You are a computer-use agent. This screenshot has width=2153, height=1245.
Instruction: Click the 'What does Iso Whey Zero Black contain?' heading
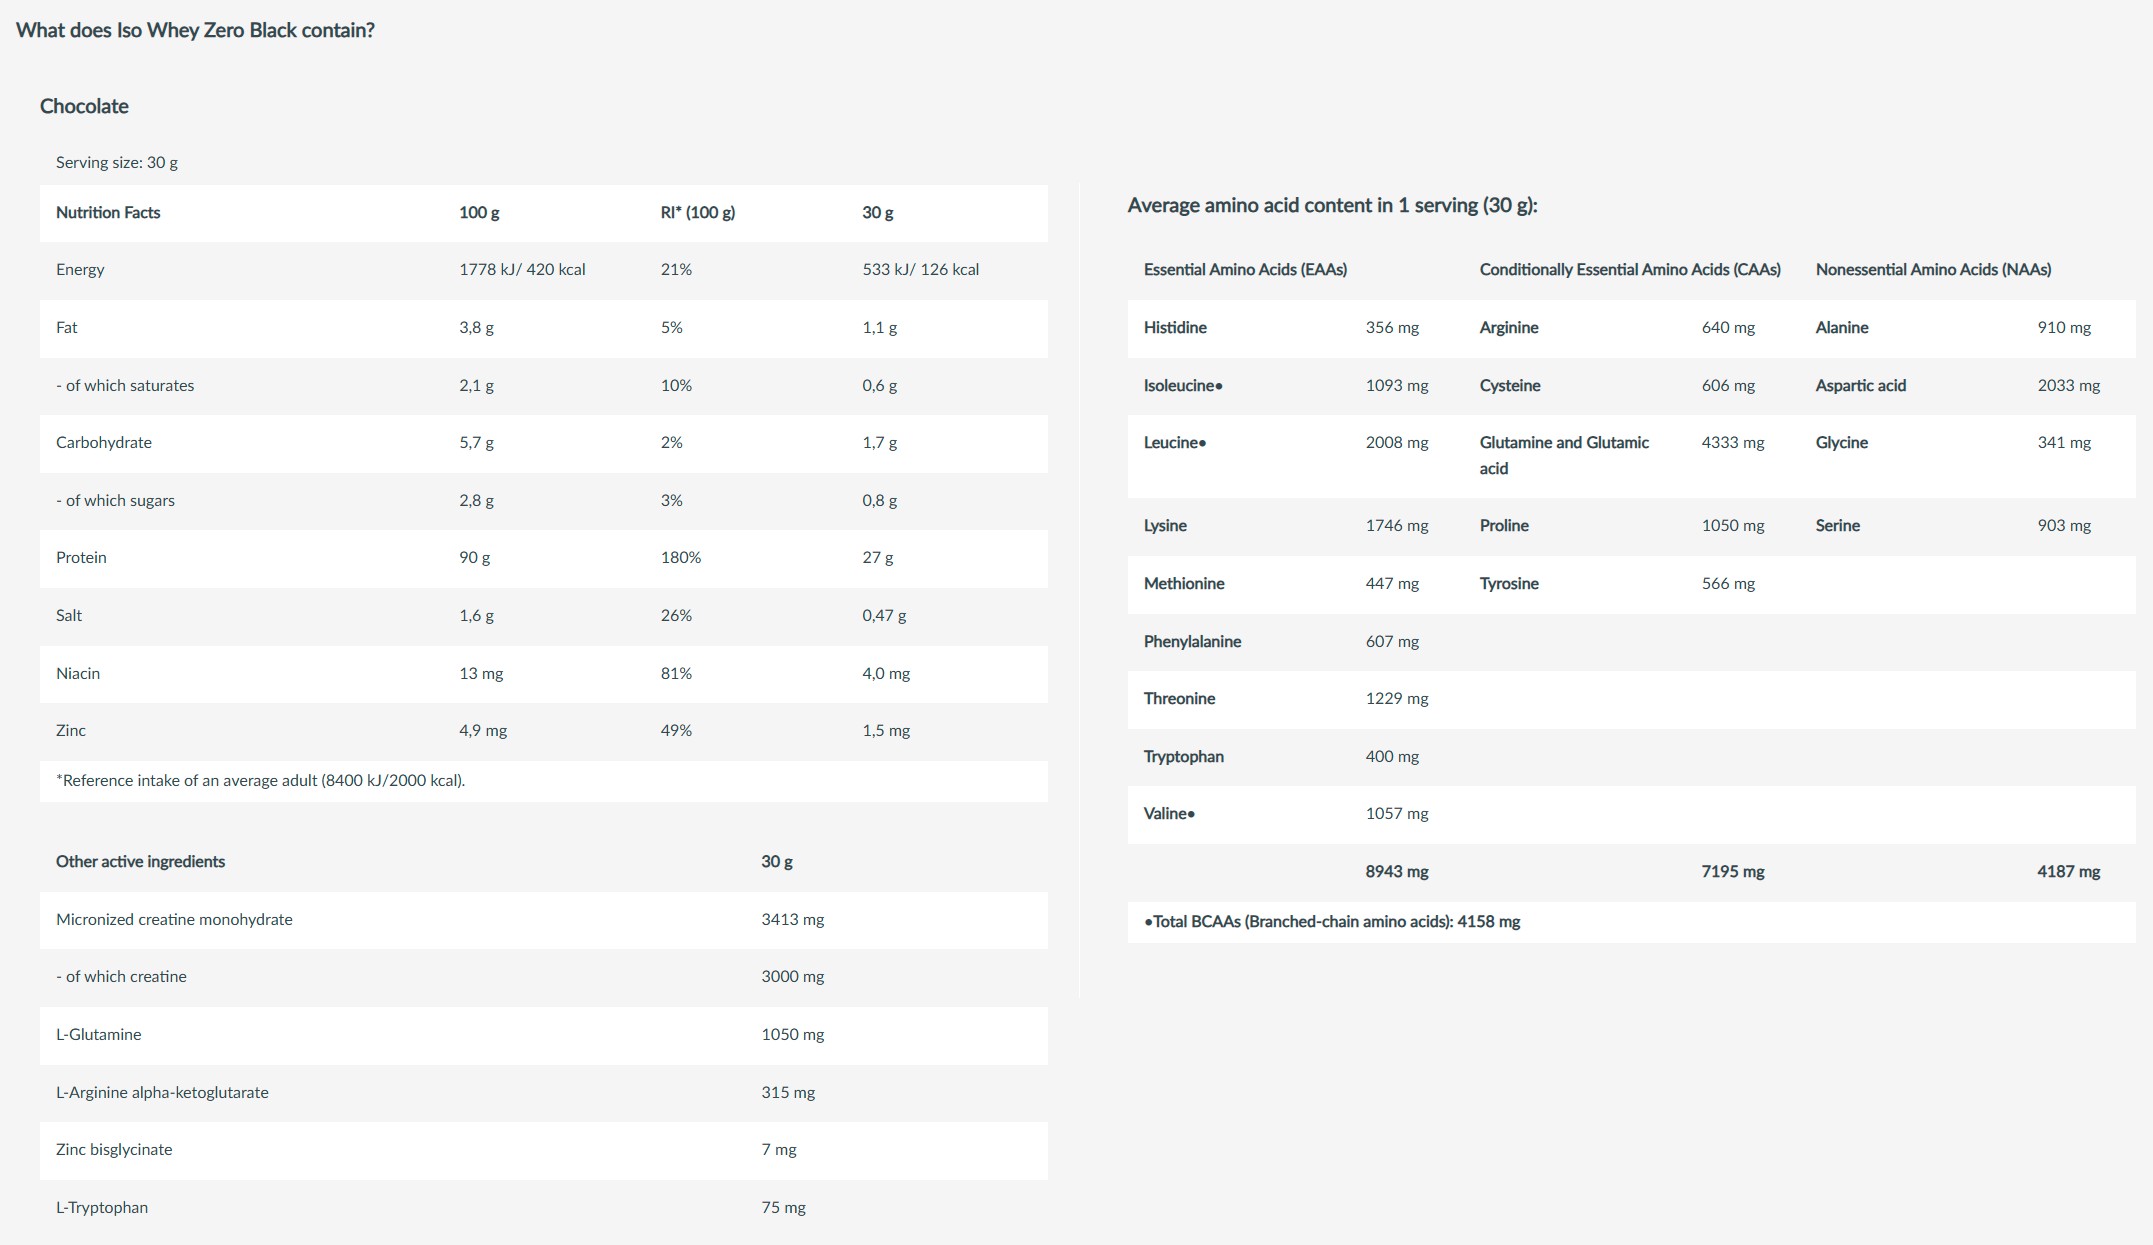195,30
